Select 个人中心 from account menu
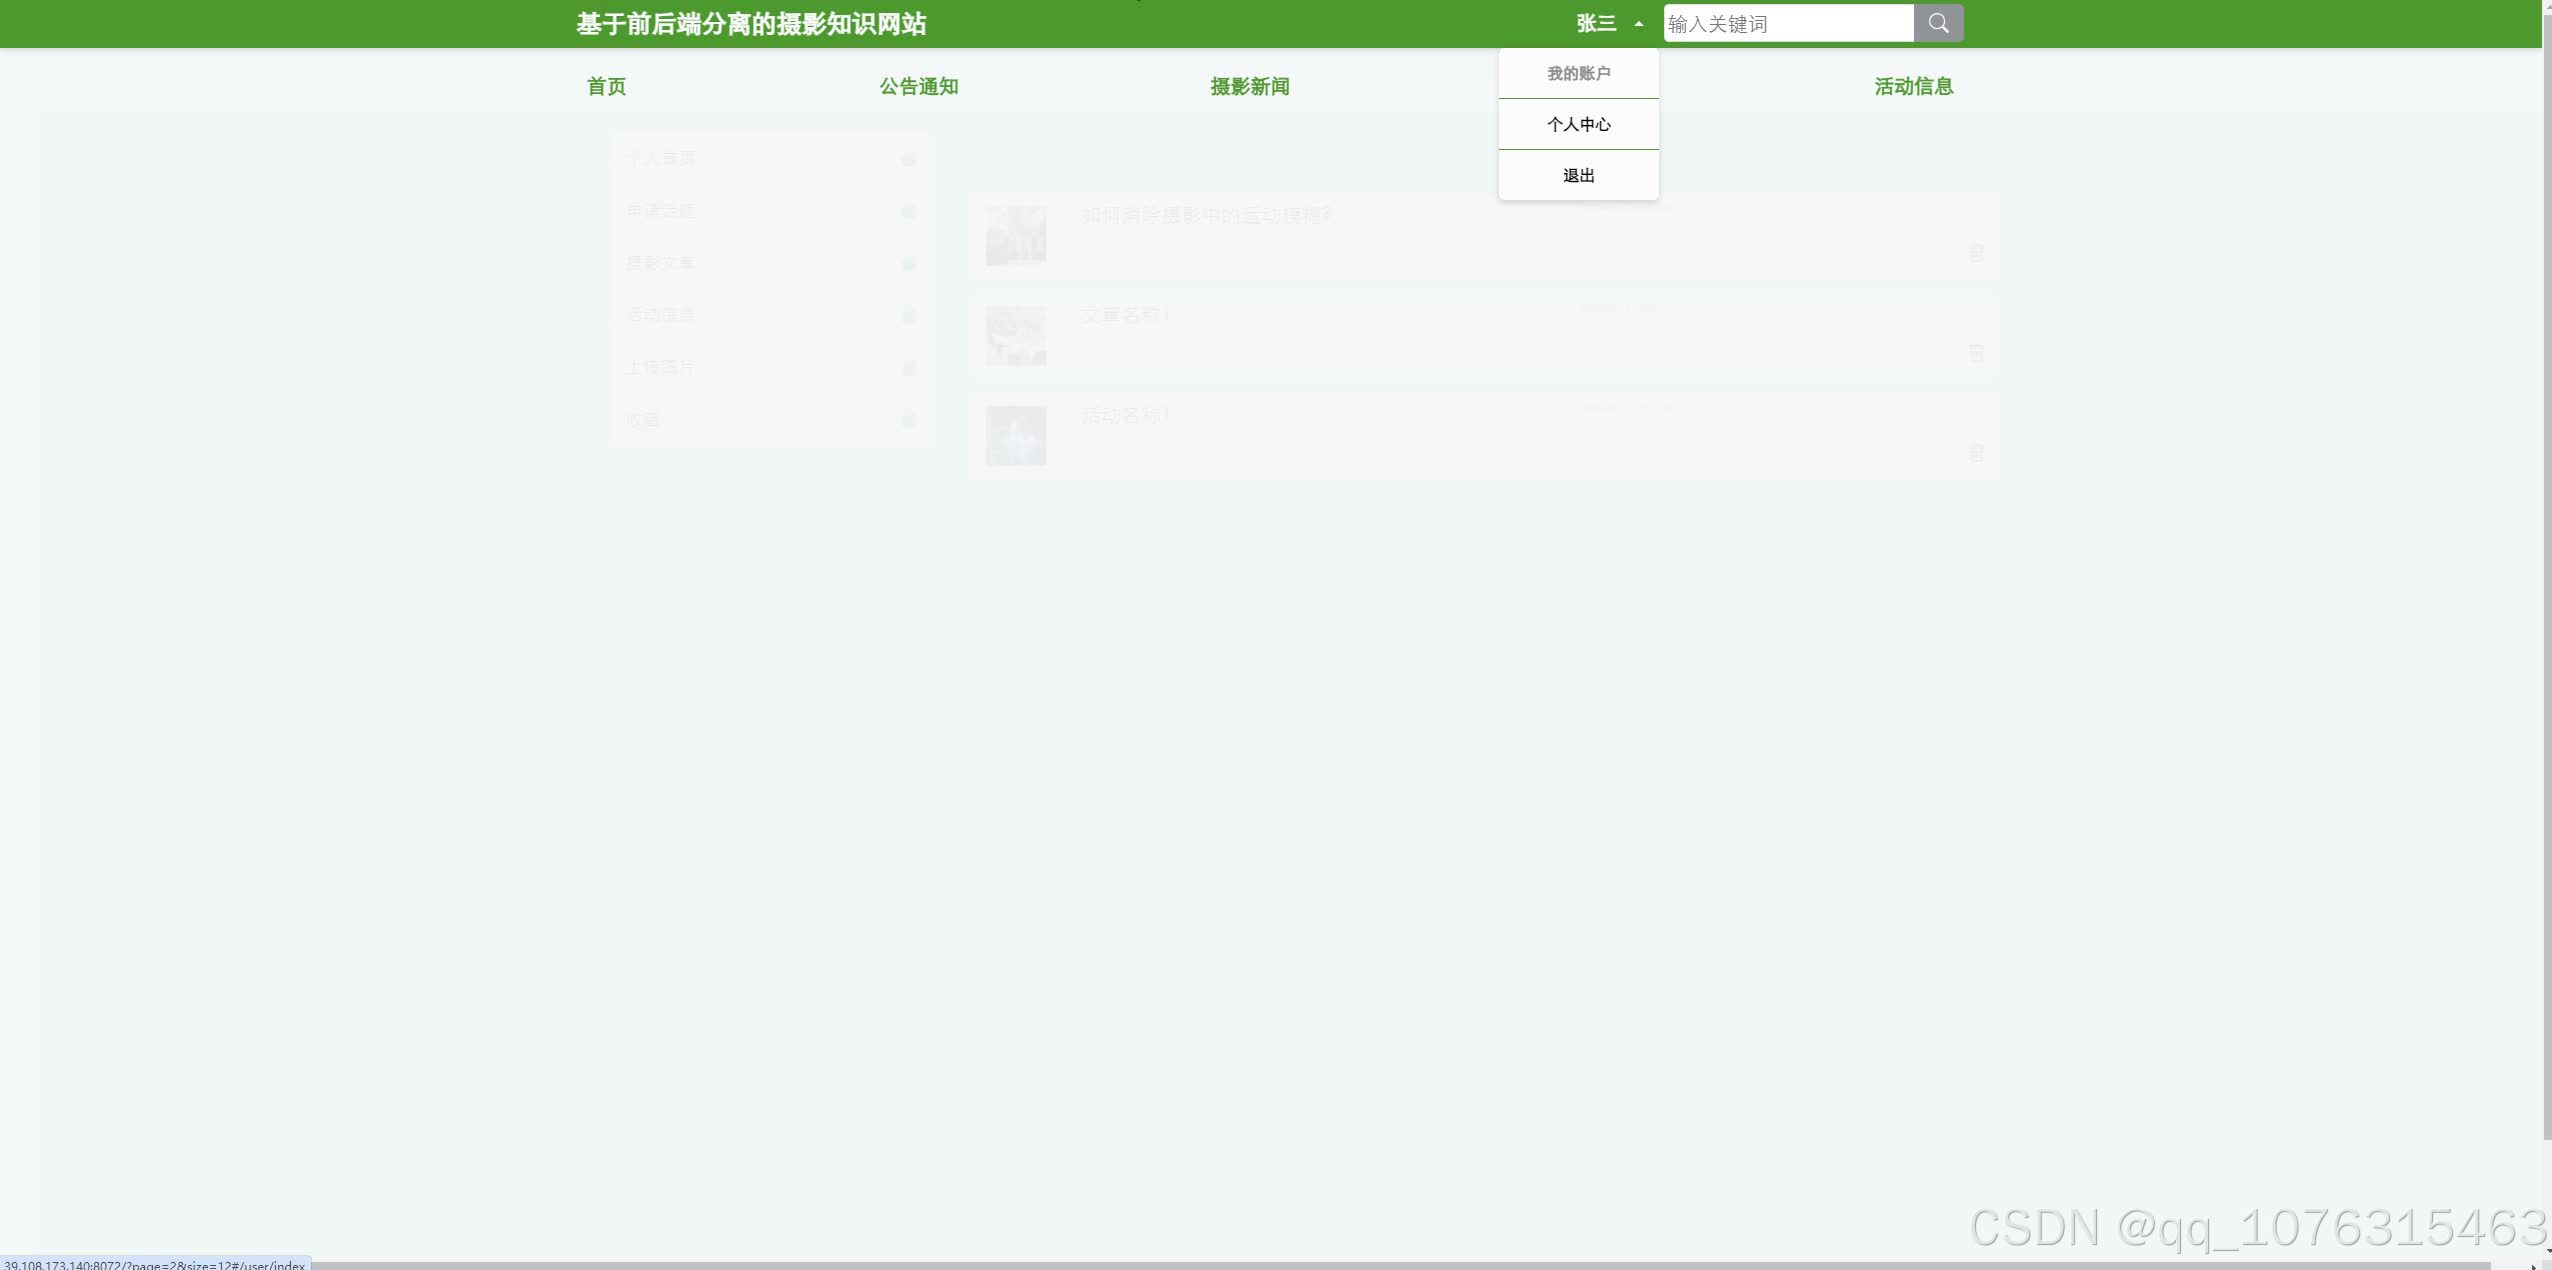Image resolution: width=2552 pixels, height=1270 pixels. click(x=1578, y=124)
